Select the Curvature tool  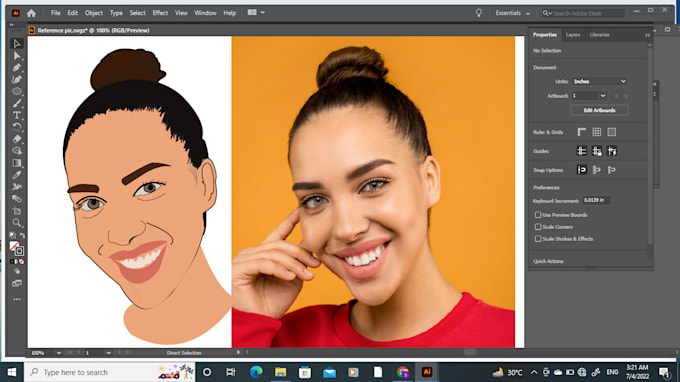[17, 79]
